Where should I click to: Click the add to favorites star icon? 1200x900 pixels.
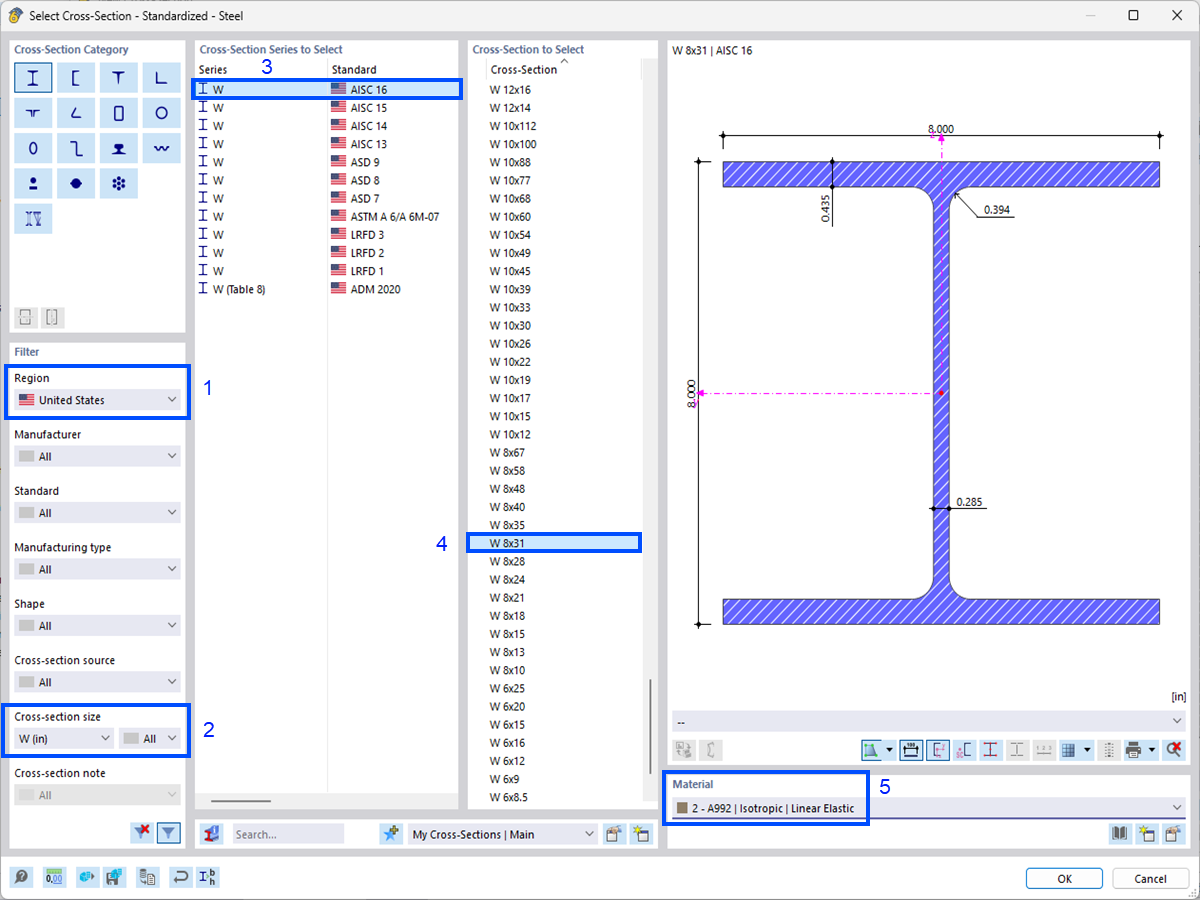tap(391, 834)
